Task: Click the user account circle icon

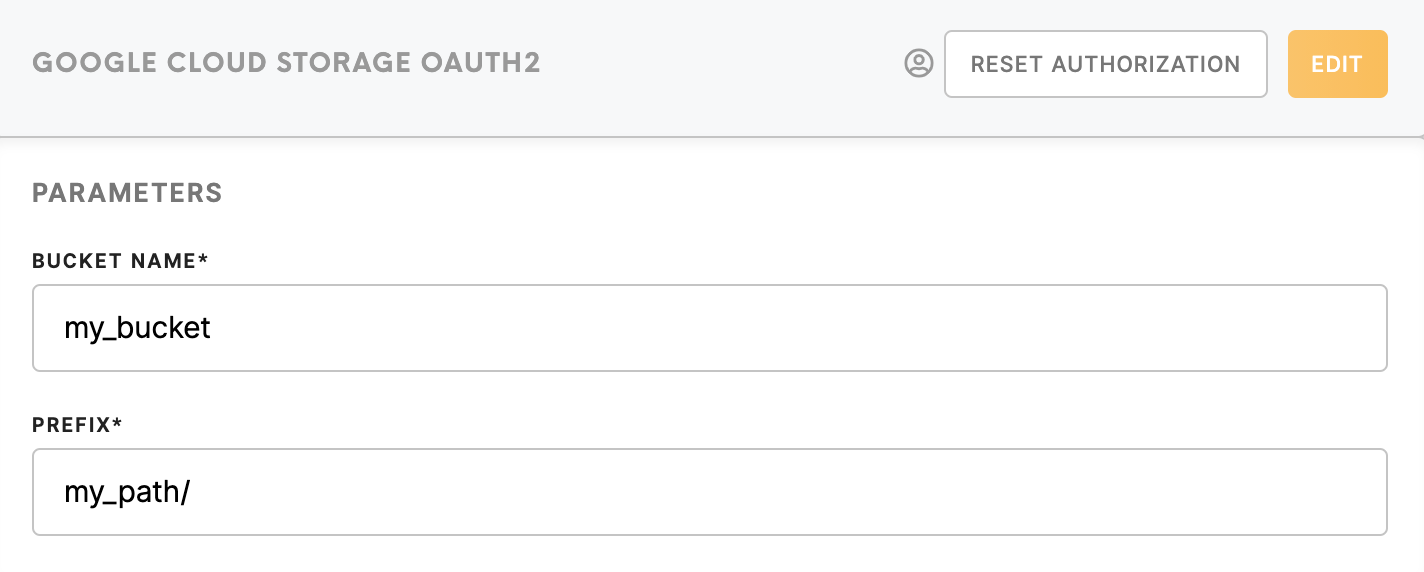Action: coord(918,64)
